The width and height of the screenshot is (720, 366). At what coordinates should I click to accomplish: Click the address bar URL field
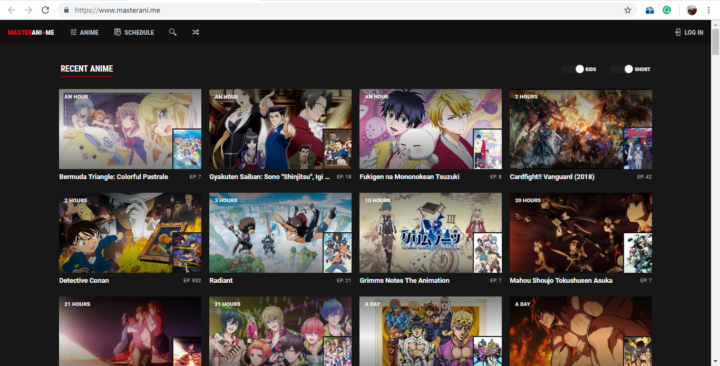click(x=347, y=10)
